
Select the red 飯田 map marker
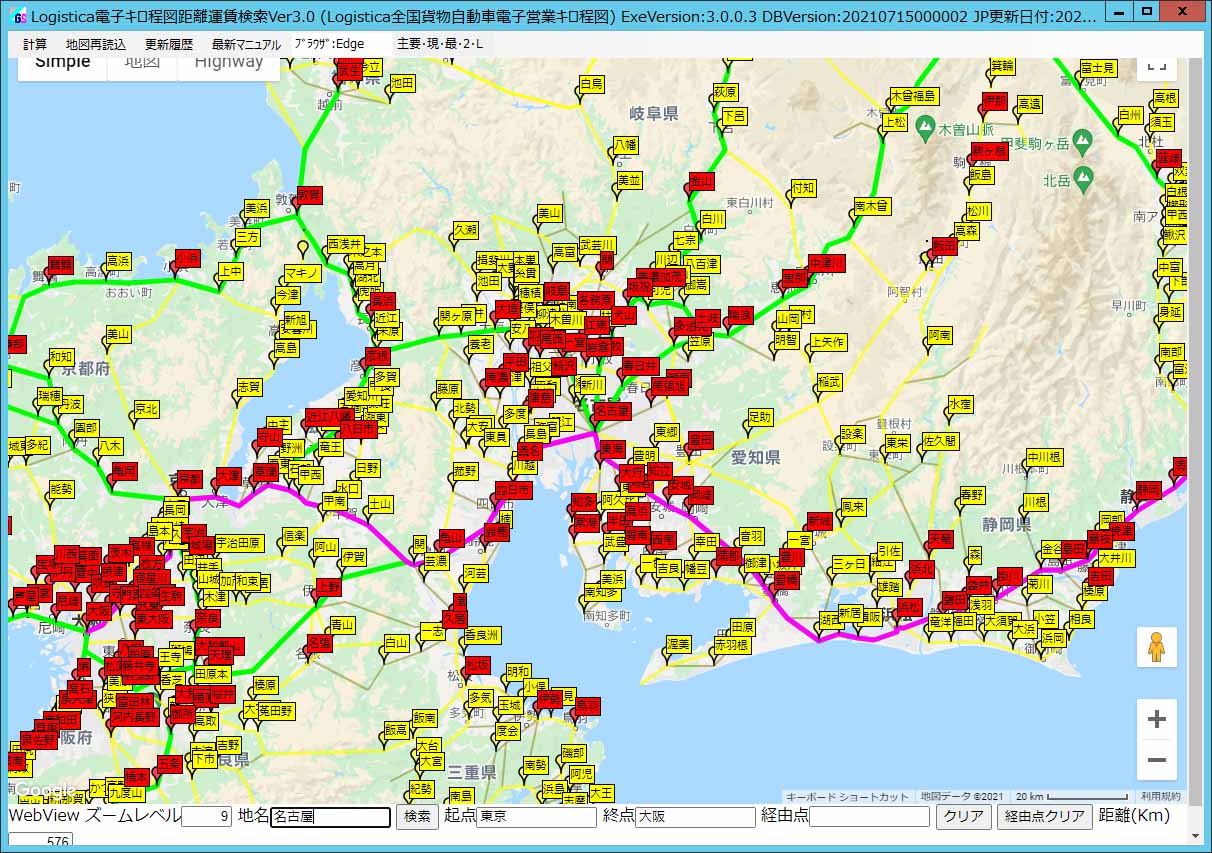[x=943, y=246]
